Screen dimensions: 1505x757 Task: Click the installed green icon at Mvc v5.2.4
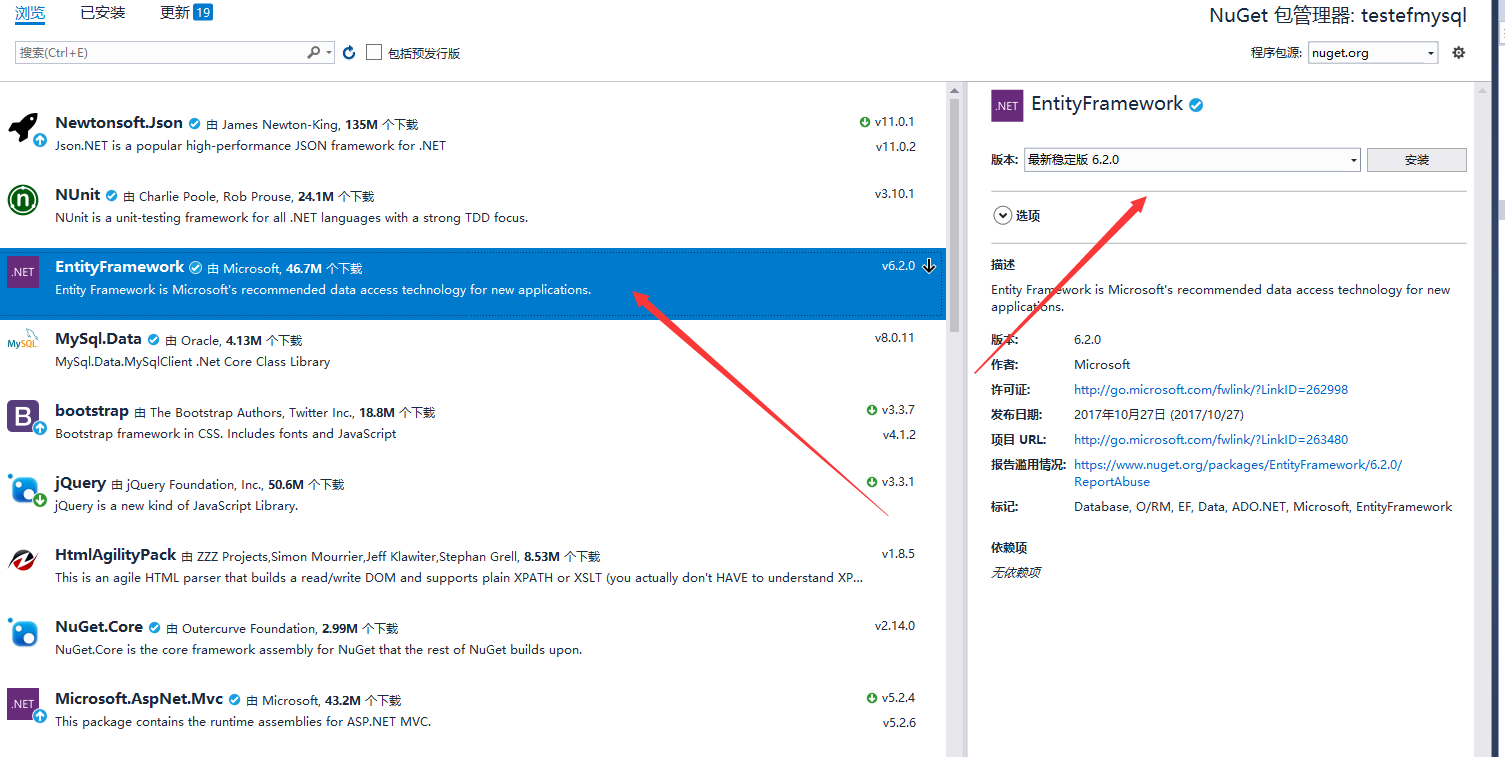point(872,698)
